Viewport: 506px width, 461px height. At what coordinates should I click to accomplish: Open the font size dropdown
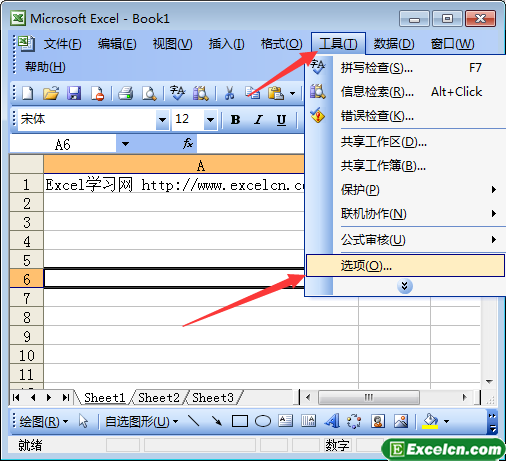click(210, 119)
